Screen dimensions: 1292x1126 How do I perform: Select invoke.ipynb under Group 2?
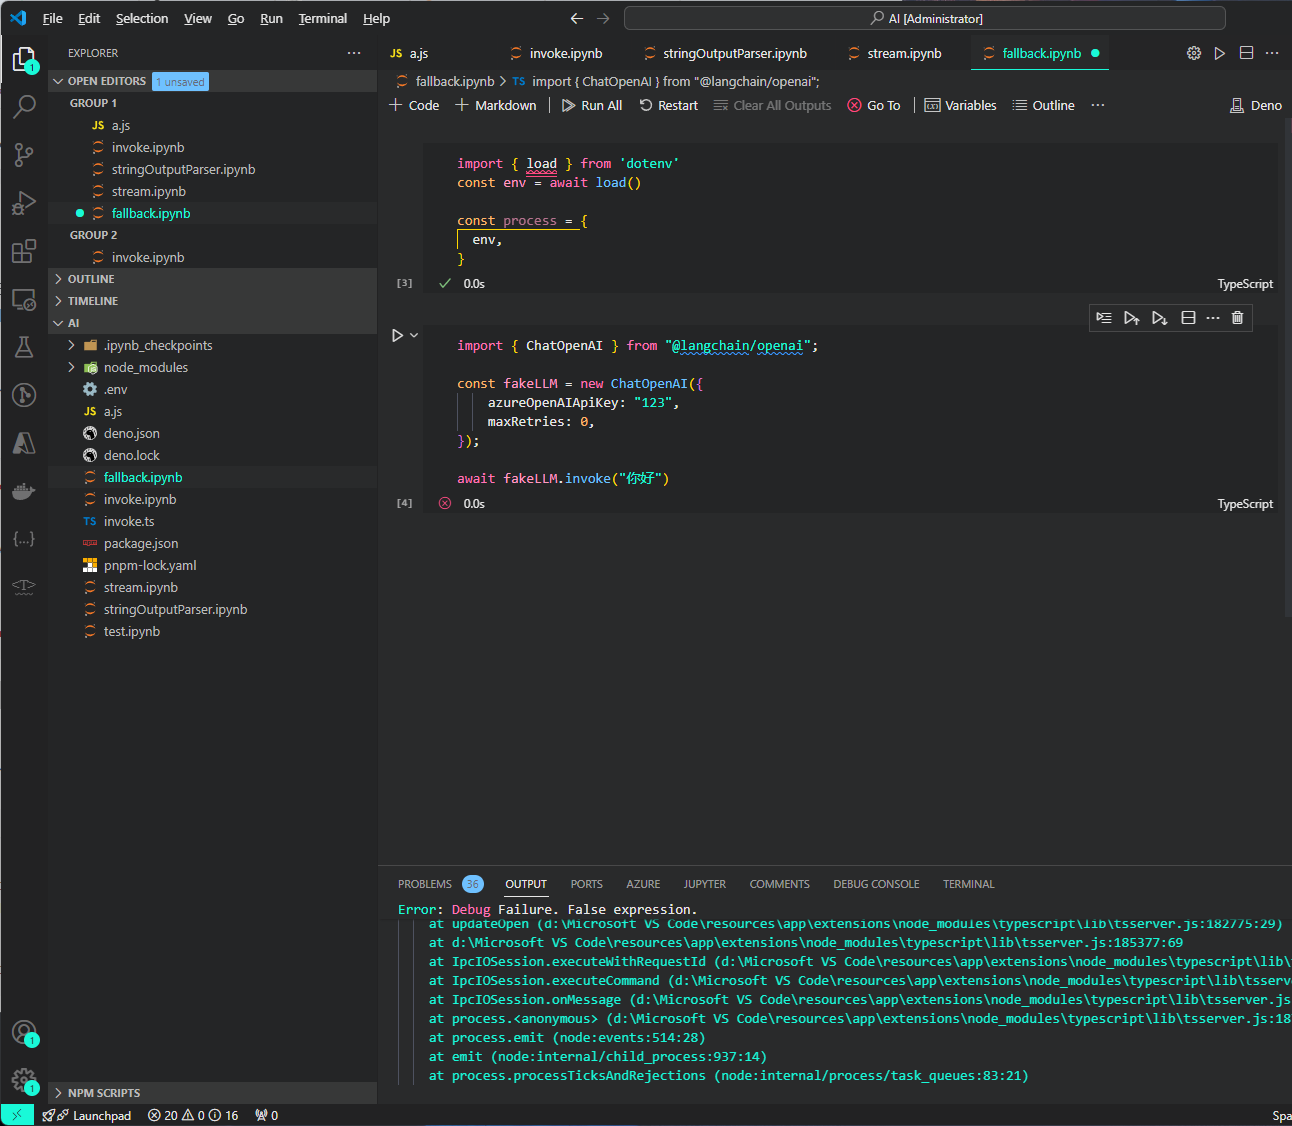pos(148,257)
